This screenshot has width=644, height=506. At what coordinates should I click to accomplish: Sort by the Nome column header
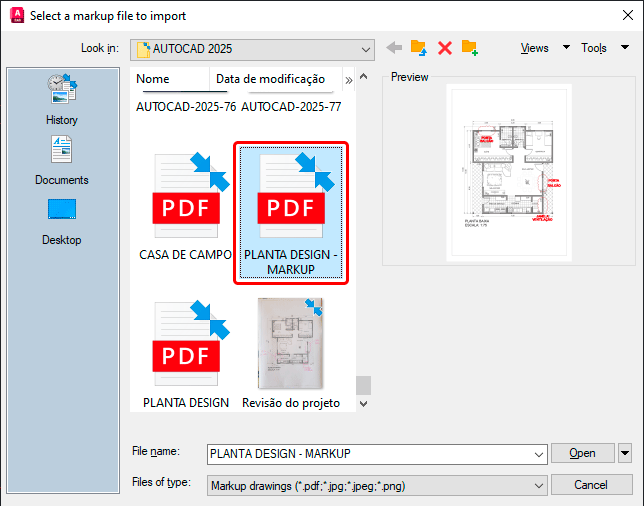170,79
